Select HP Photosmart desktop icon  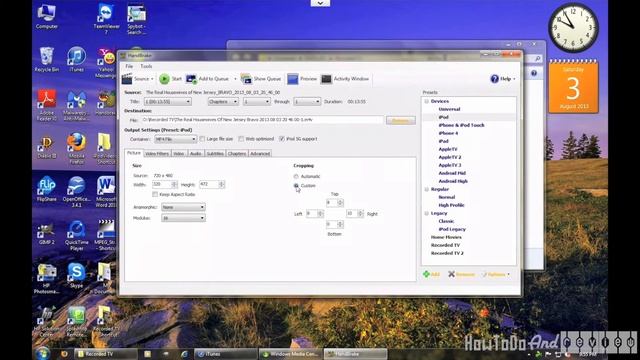pyautogui.click(x=47, y=279)
